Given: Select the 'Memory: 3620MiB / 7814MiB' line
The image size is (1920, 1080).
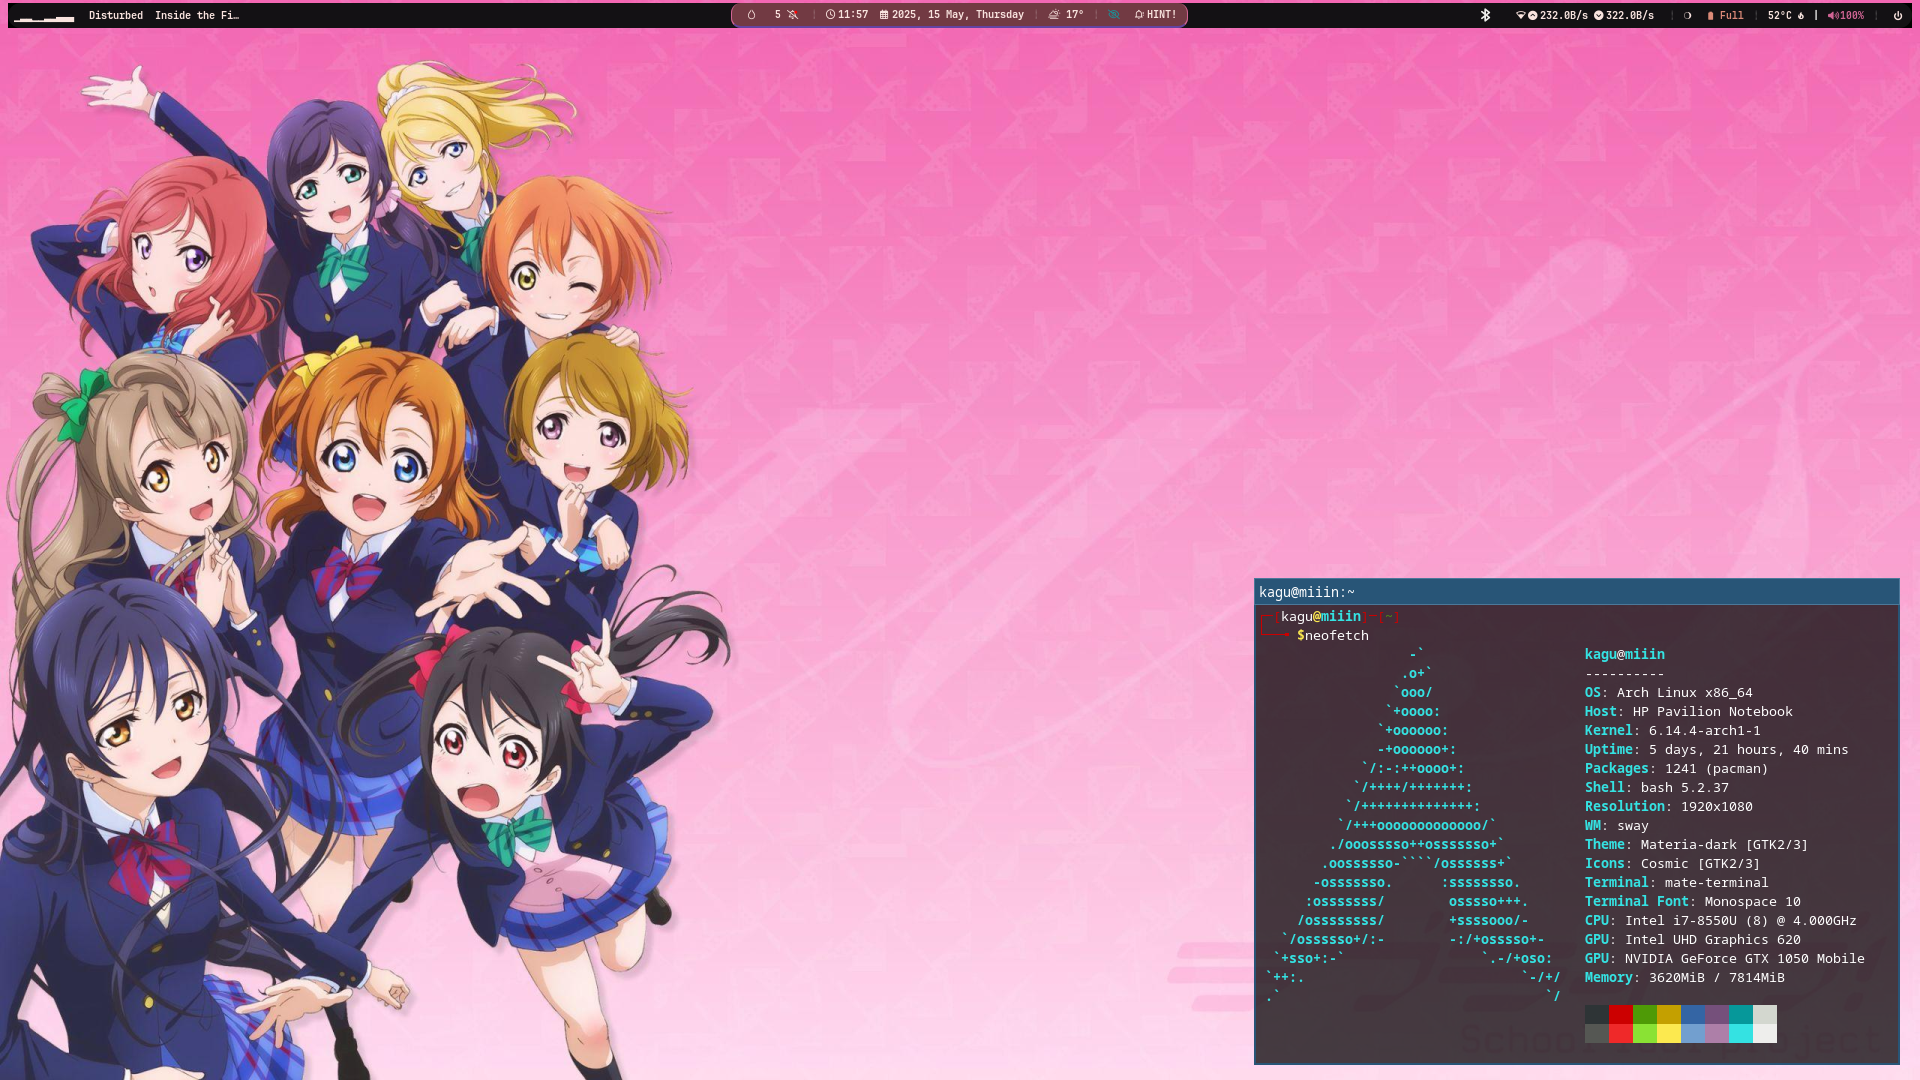Looking at the screenshot, I should [1685, 978].
